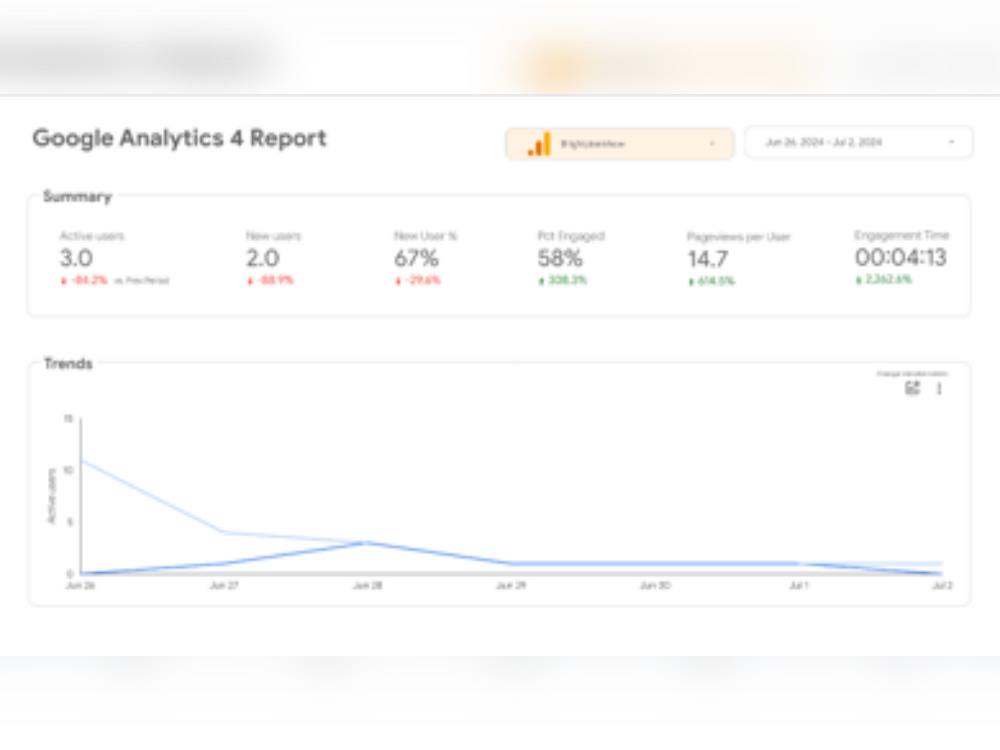Click the Jun 27 x-axis label
This screenshot has height=750, width=1000.
coord(224,585)
